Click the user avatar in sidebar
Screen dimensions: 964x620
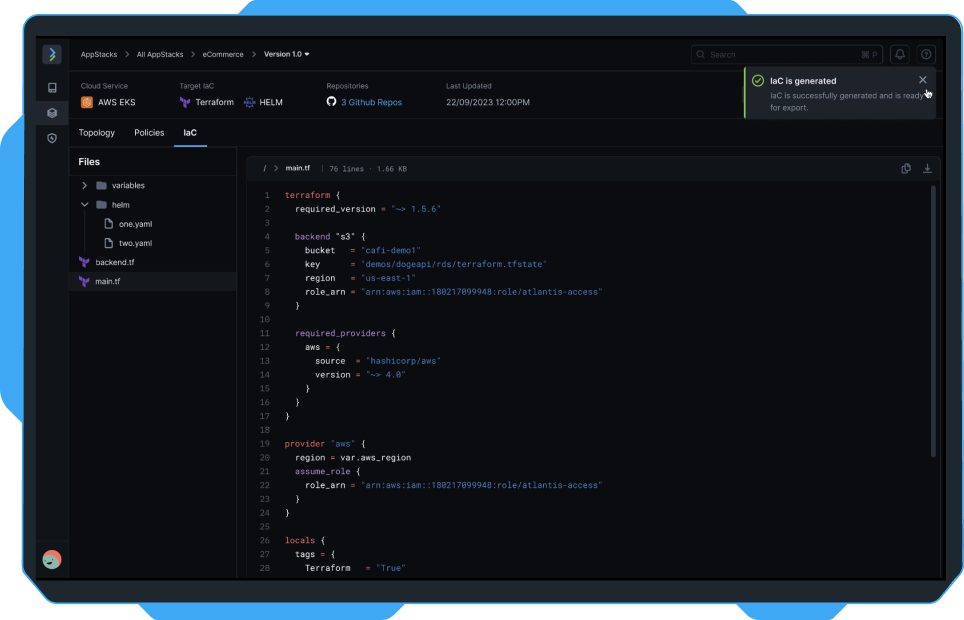pos(52,559)
